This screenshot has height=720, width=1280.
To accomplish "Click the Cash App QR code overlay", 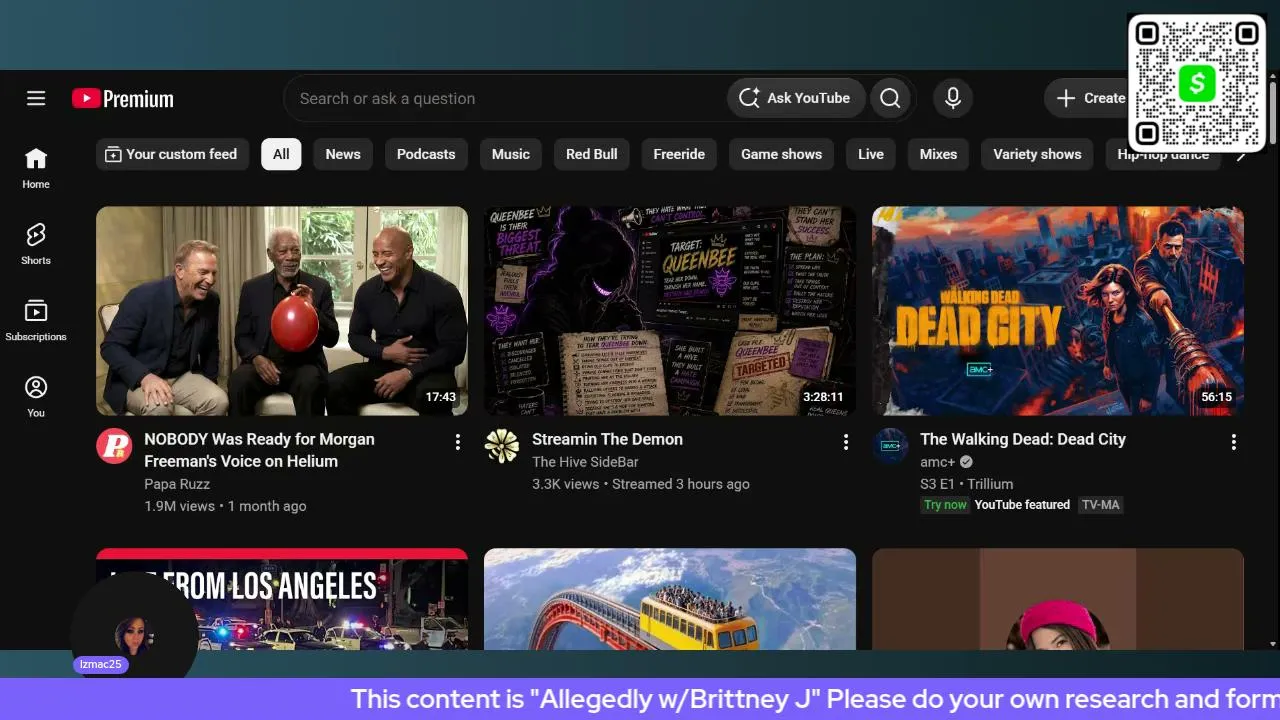I will click(1197, 83).
